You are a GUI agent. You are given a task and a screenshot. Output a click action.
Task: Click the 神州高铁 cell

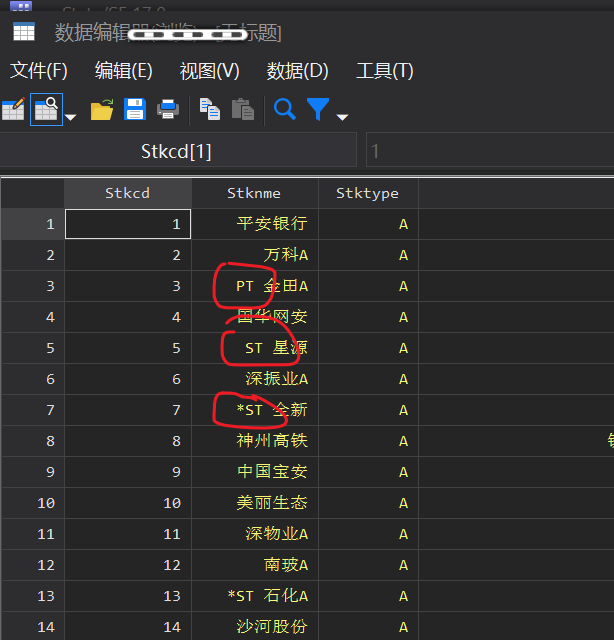(255, 441)
